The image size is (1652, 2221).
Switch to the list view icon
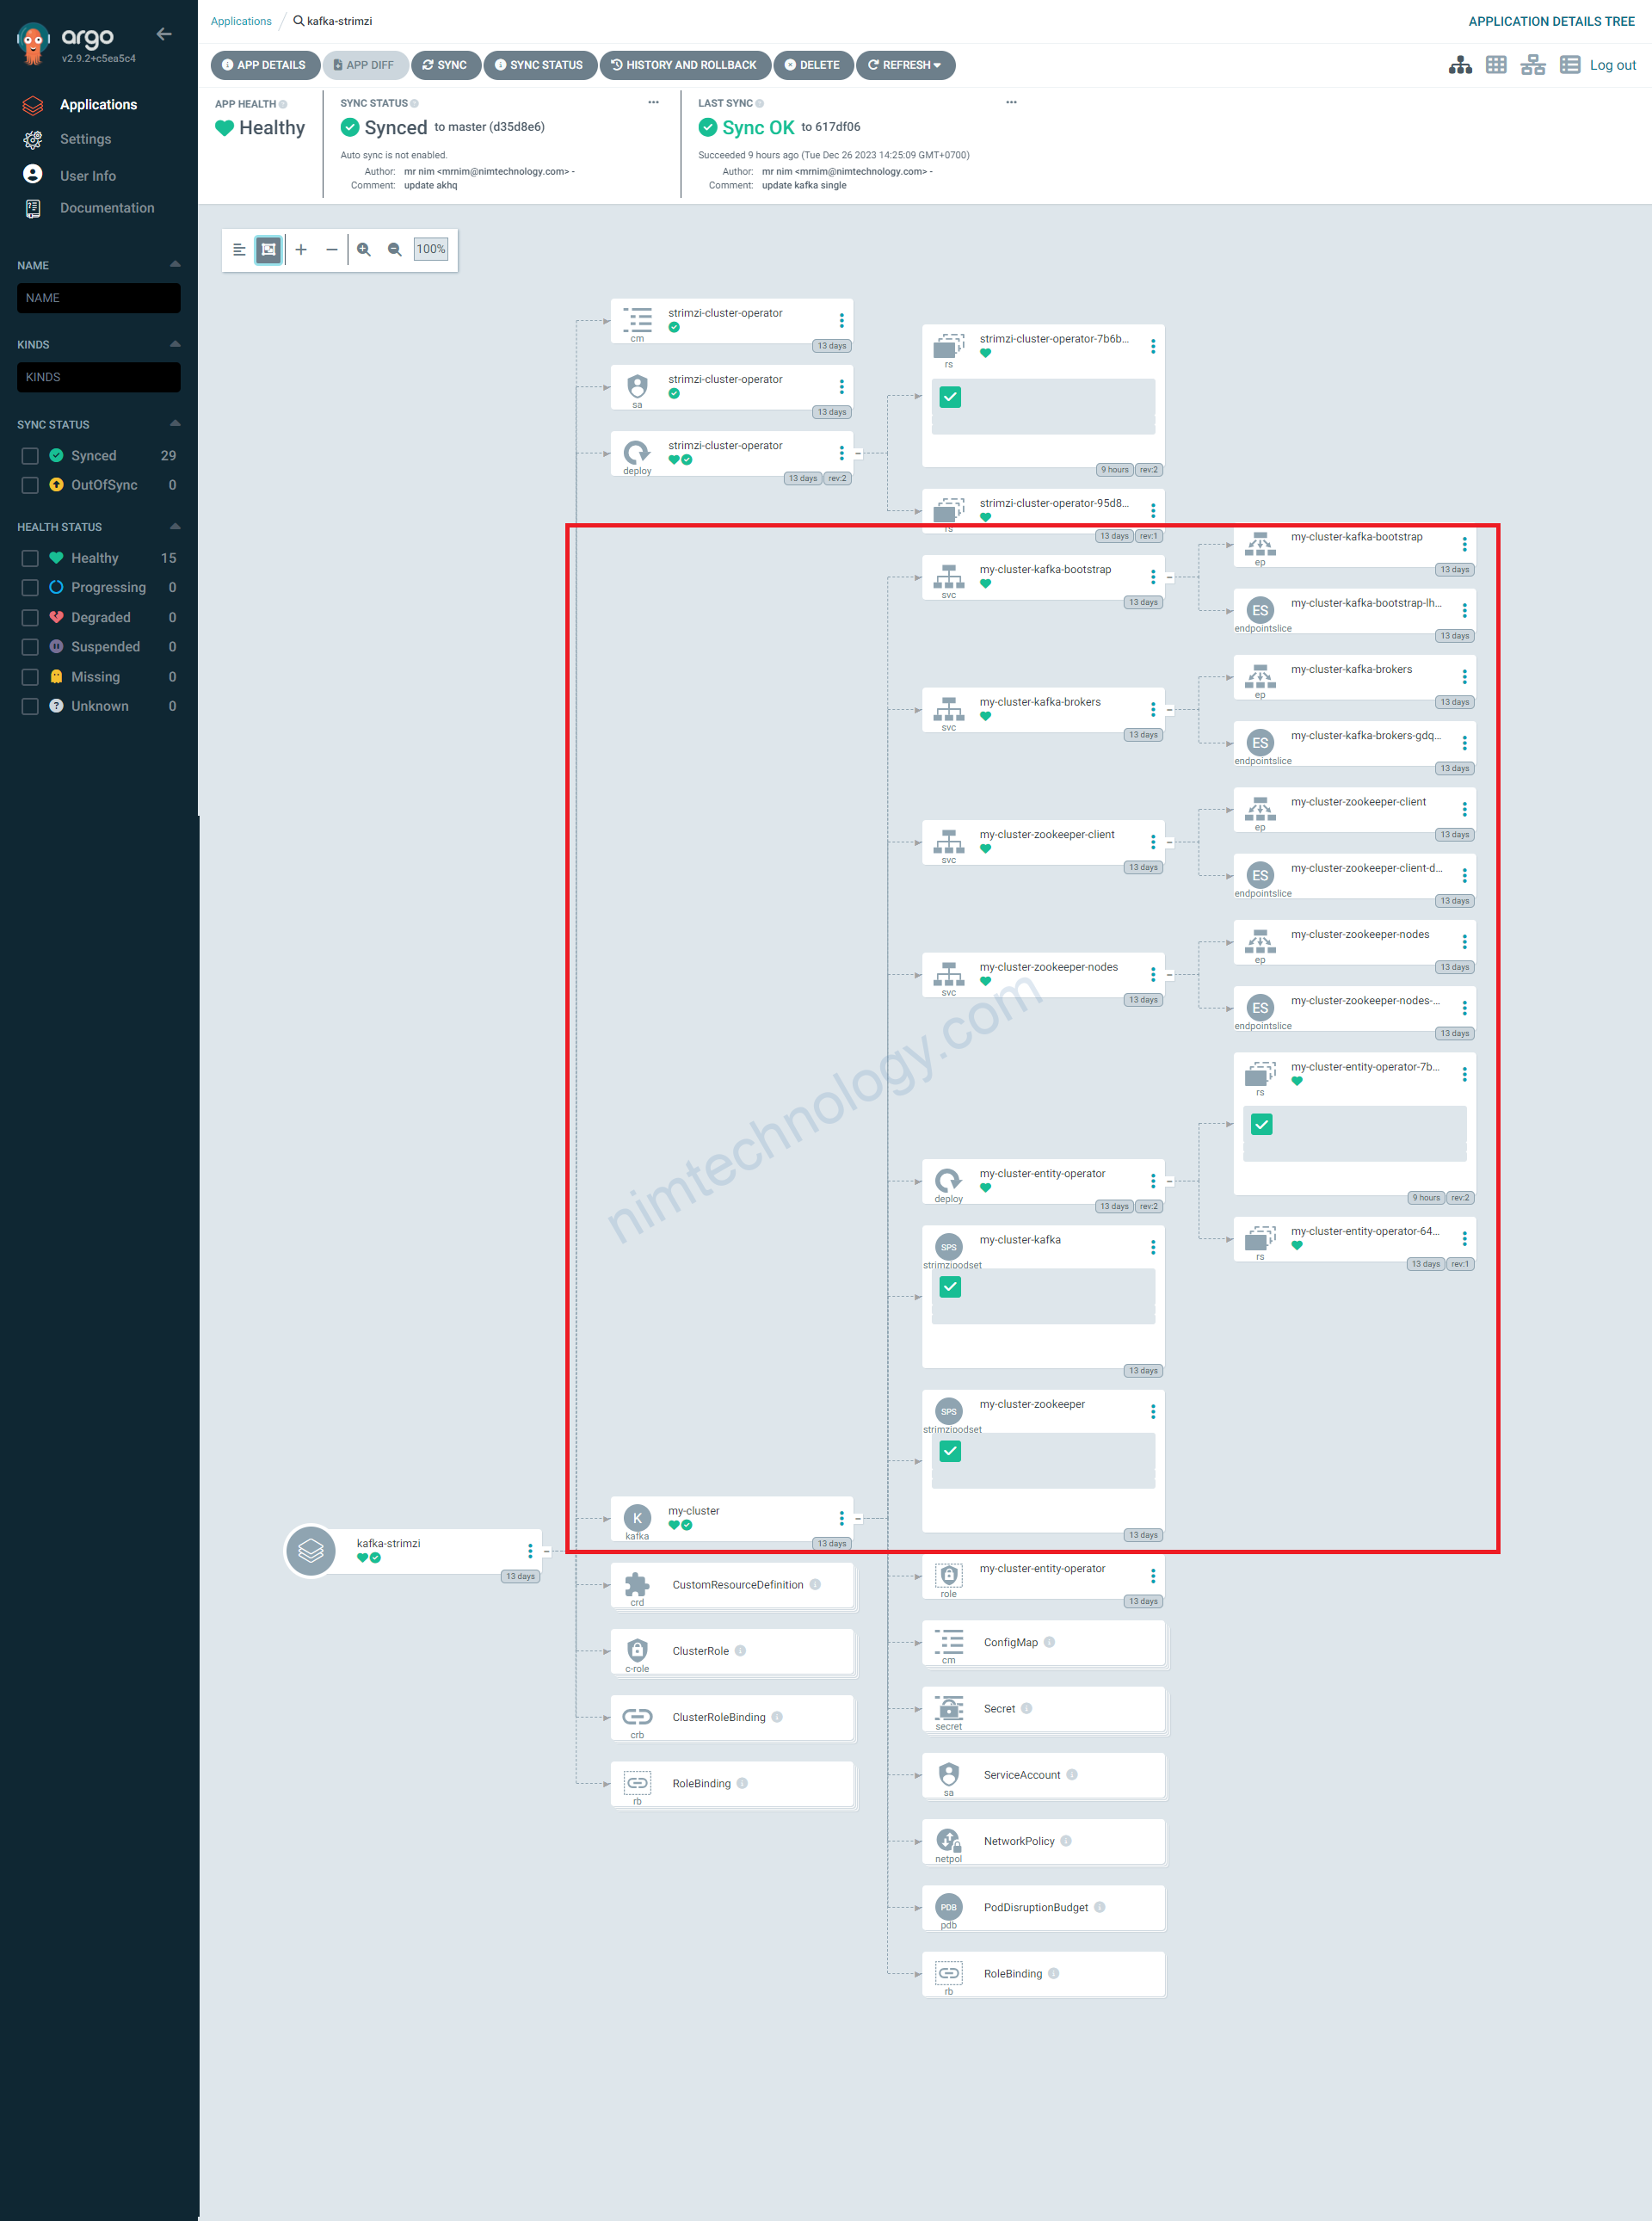point(1569,65)
